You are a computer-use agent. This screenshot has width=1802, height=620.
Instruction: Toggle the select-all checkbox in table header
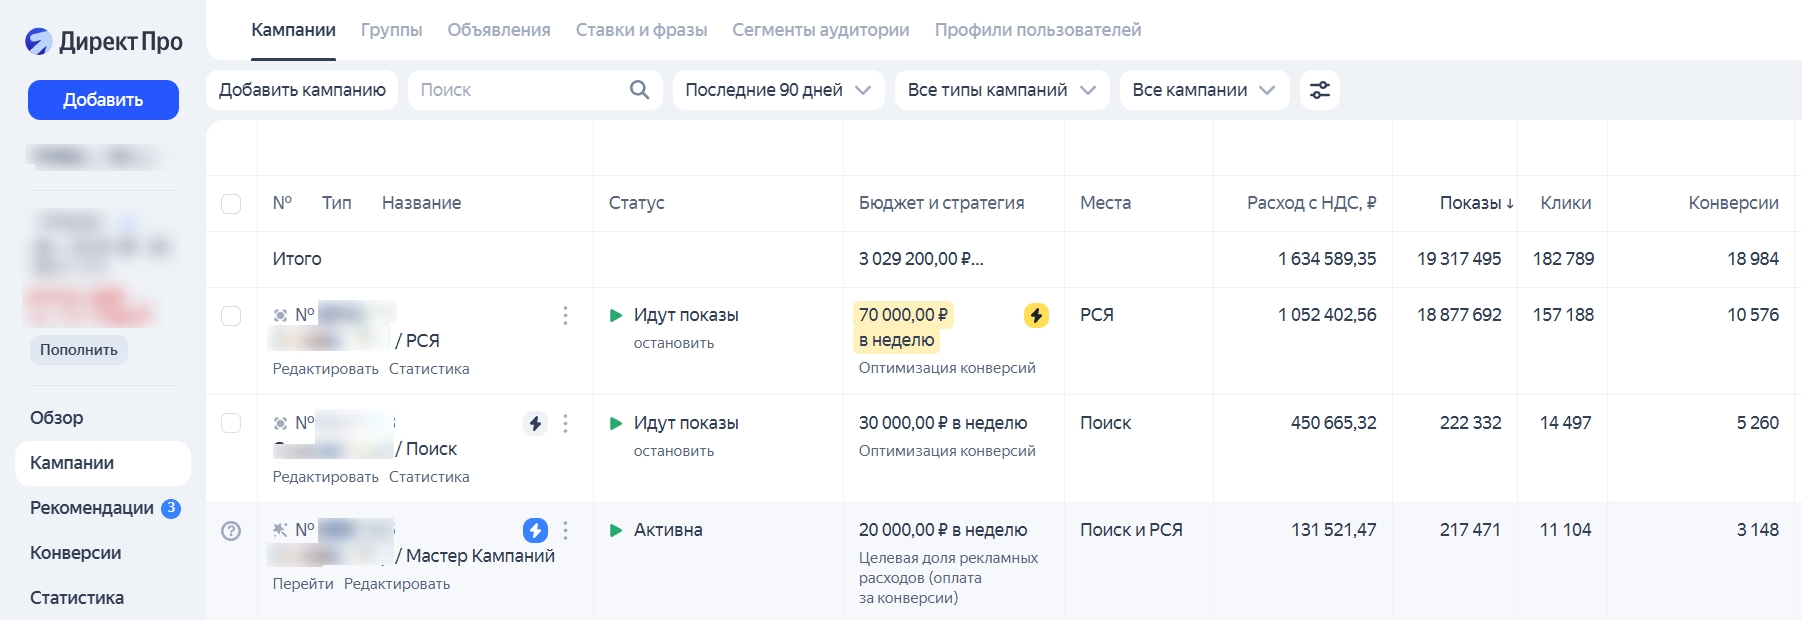coord(231,204)
